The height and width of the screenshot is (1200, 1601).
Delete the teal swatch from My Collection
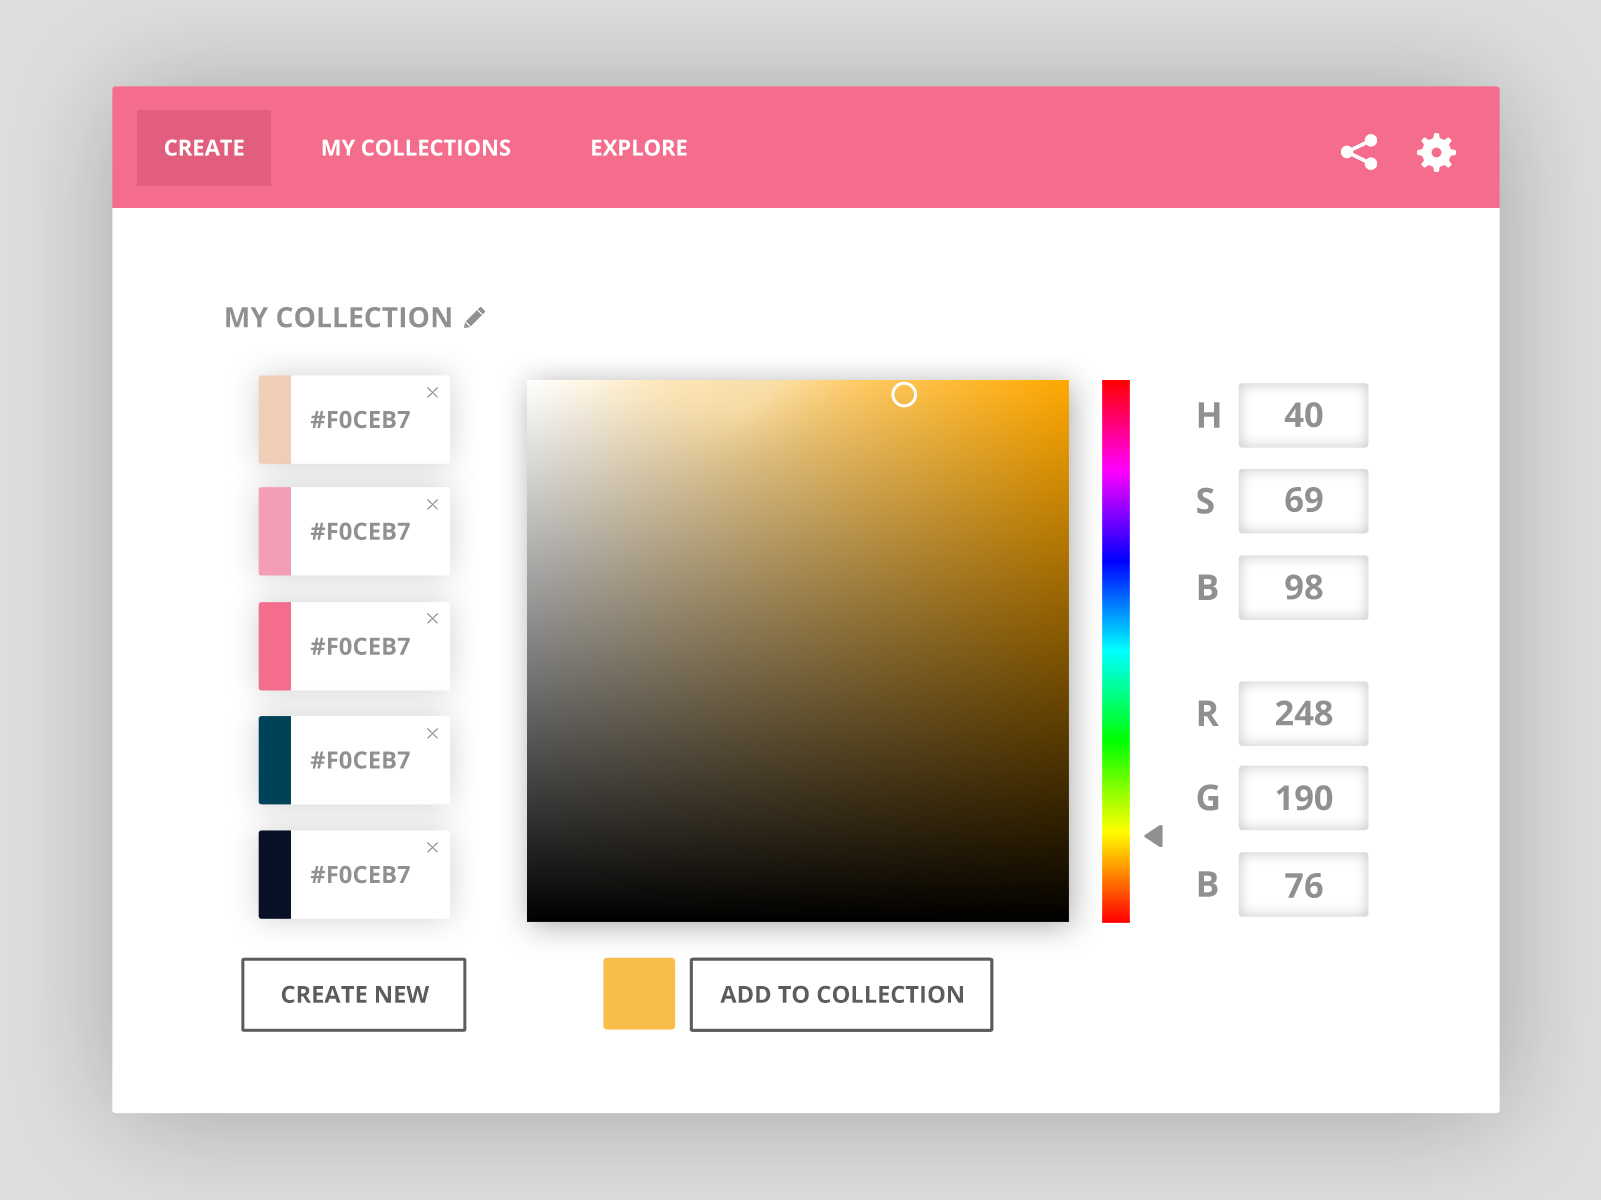click(x=433, y=733)
